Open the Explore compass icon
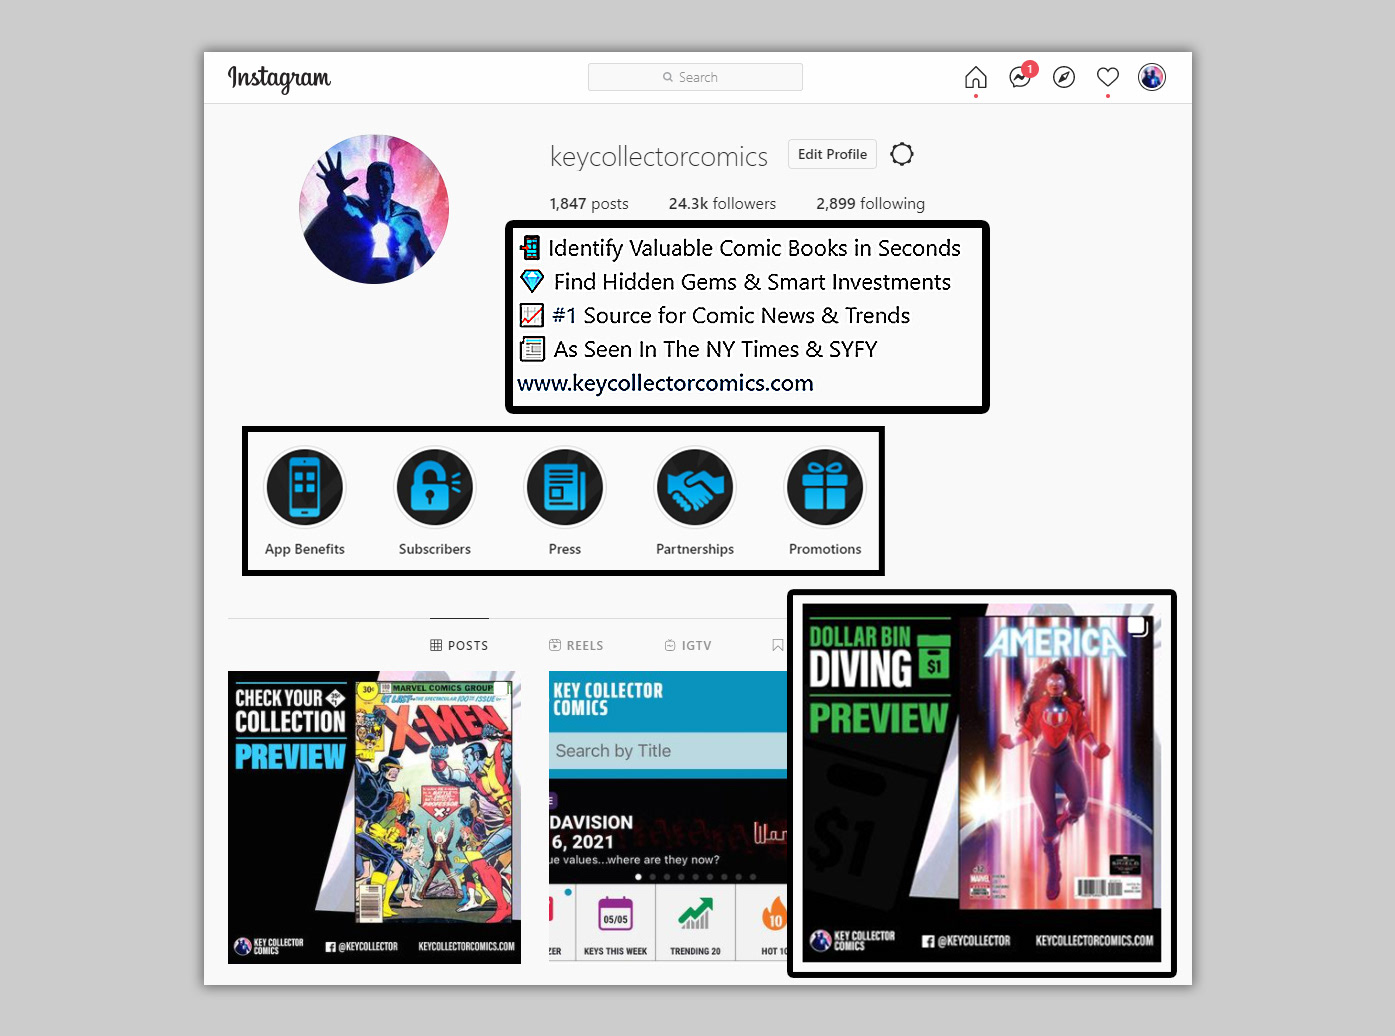This screenshot has width=1395, height=1036. 1064,77
